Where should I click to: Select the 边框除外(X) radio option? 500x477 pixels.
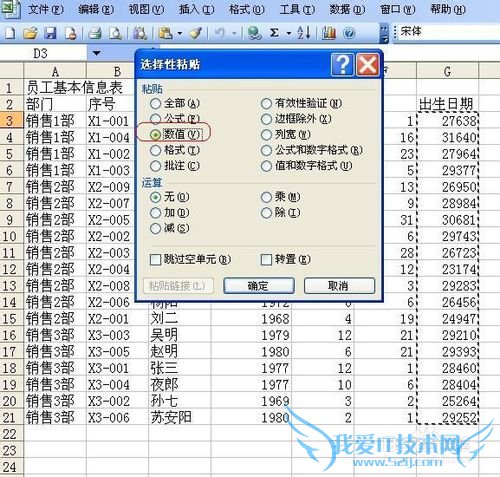296,119
